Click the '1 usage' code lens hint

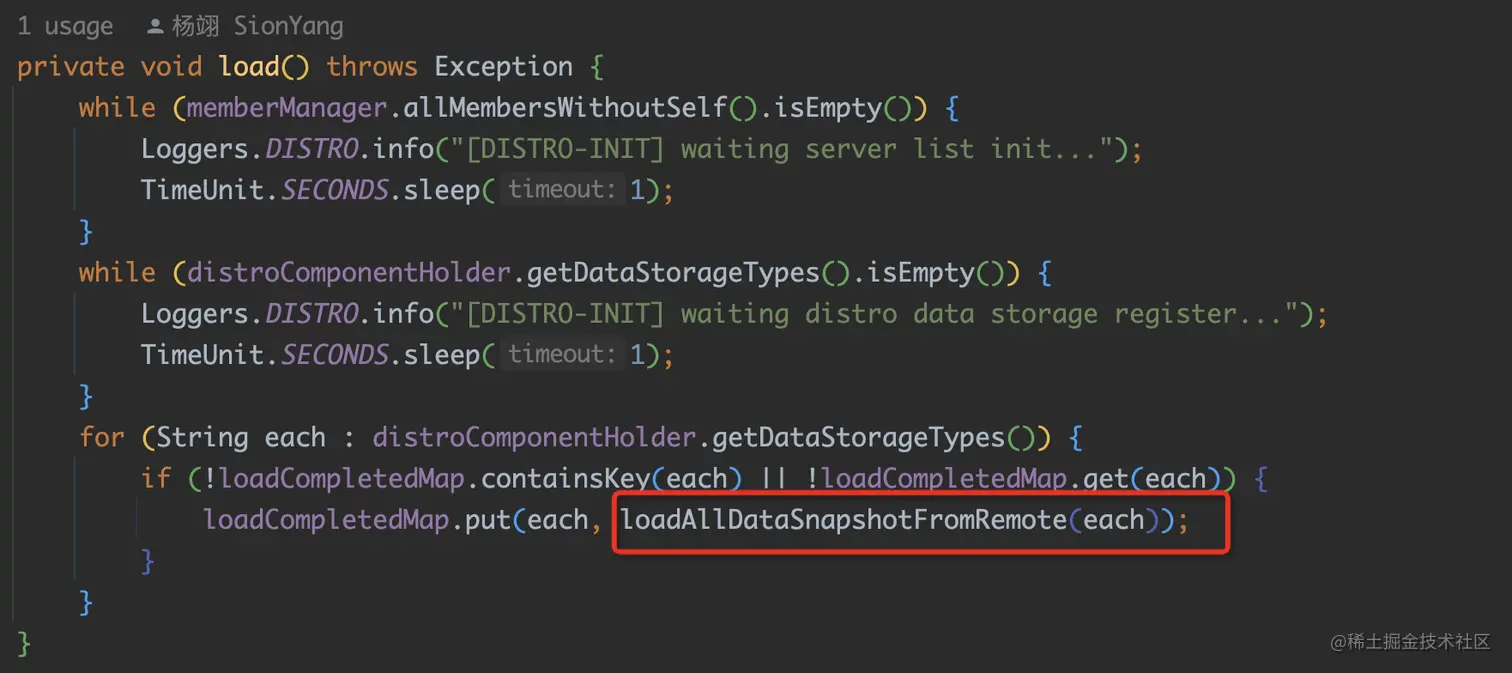[x=66, y=26]
